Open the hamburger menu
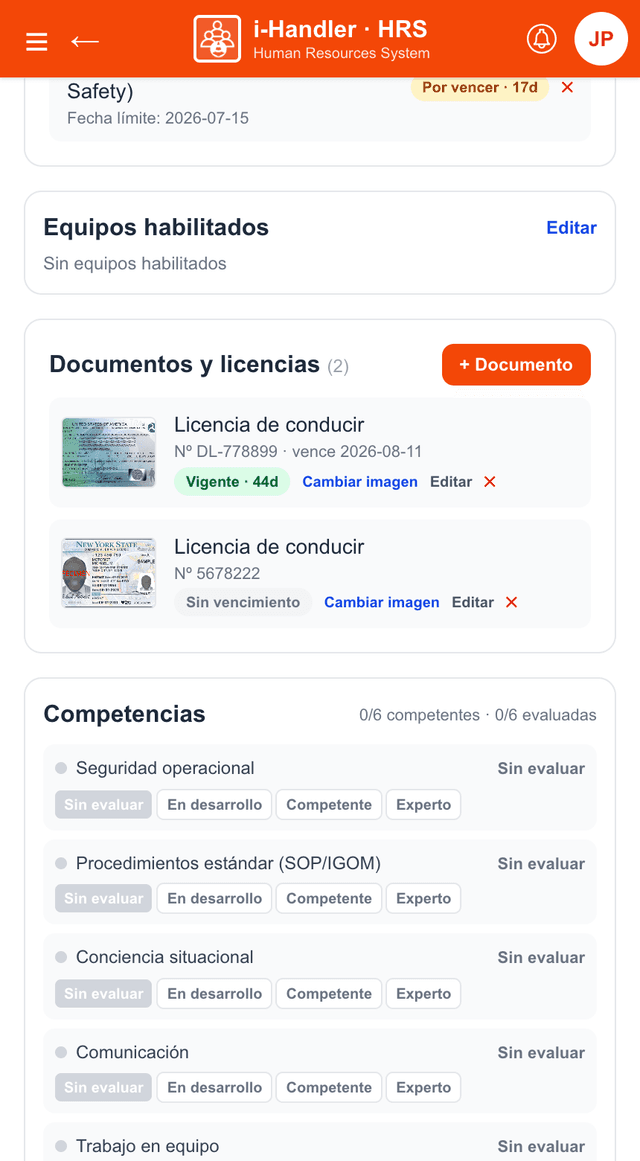The height and width of the screenshot is (1161, 640). point(36,41)
